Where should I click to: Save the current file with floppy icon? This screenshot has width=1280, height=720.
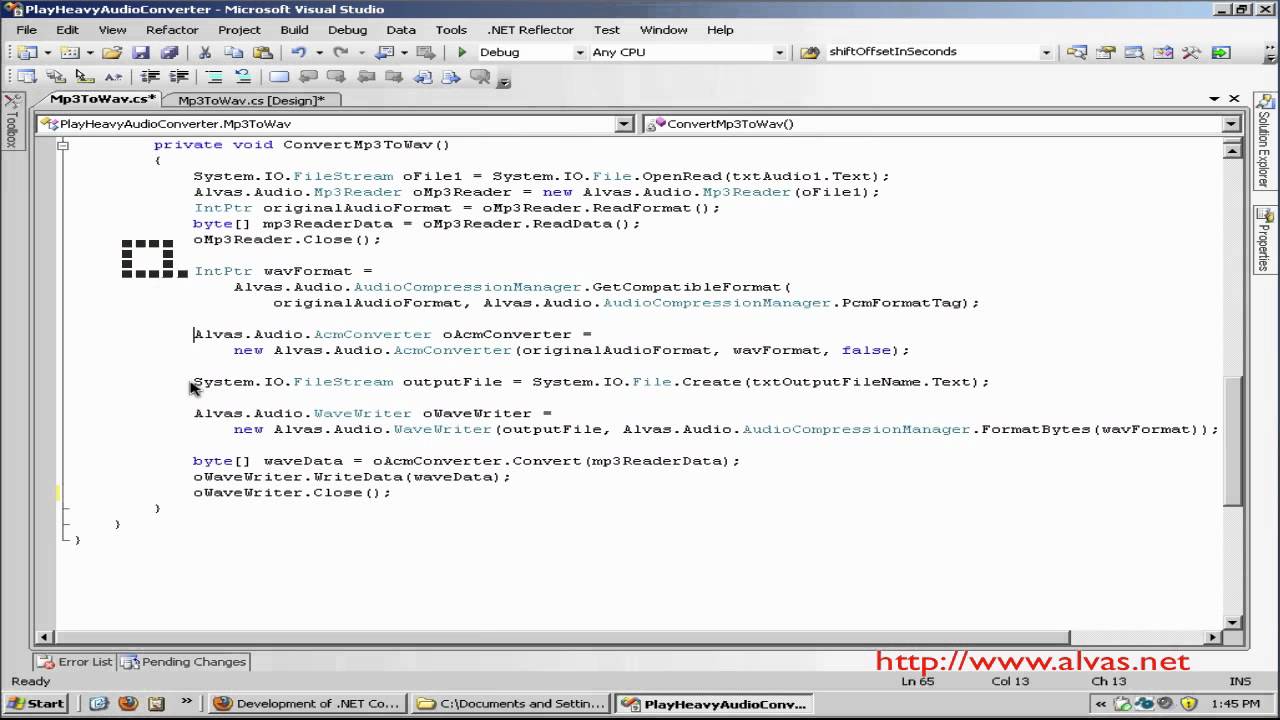(141, 52)
